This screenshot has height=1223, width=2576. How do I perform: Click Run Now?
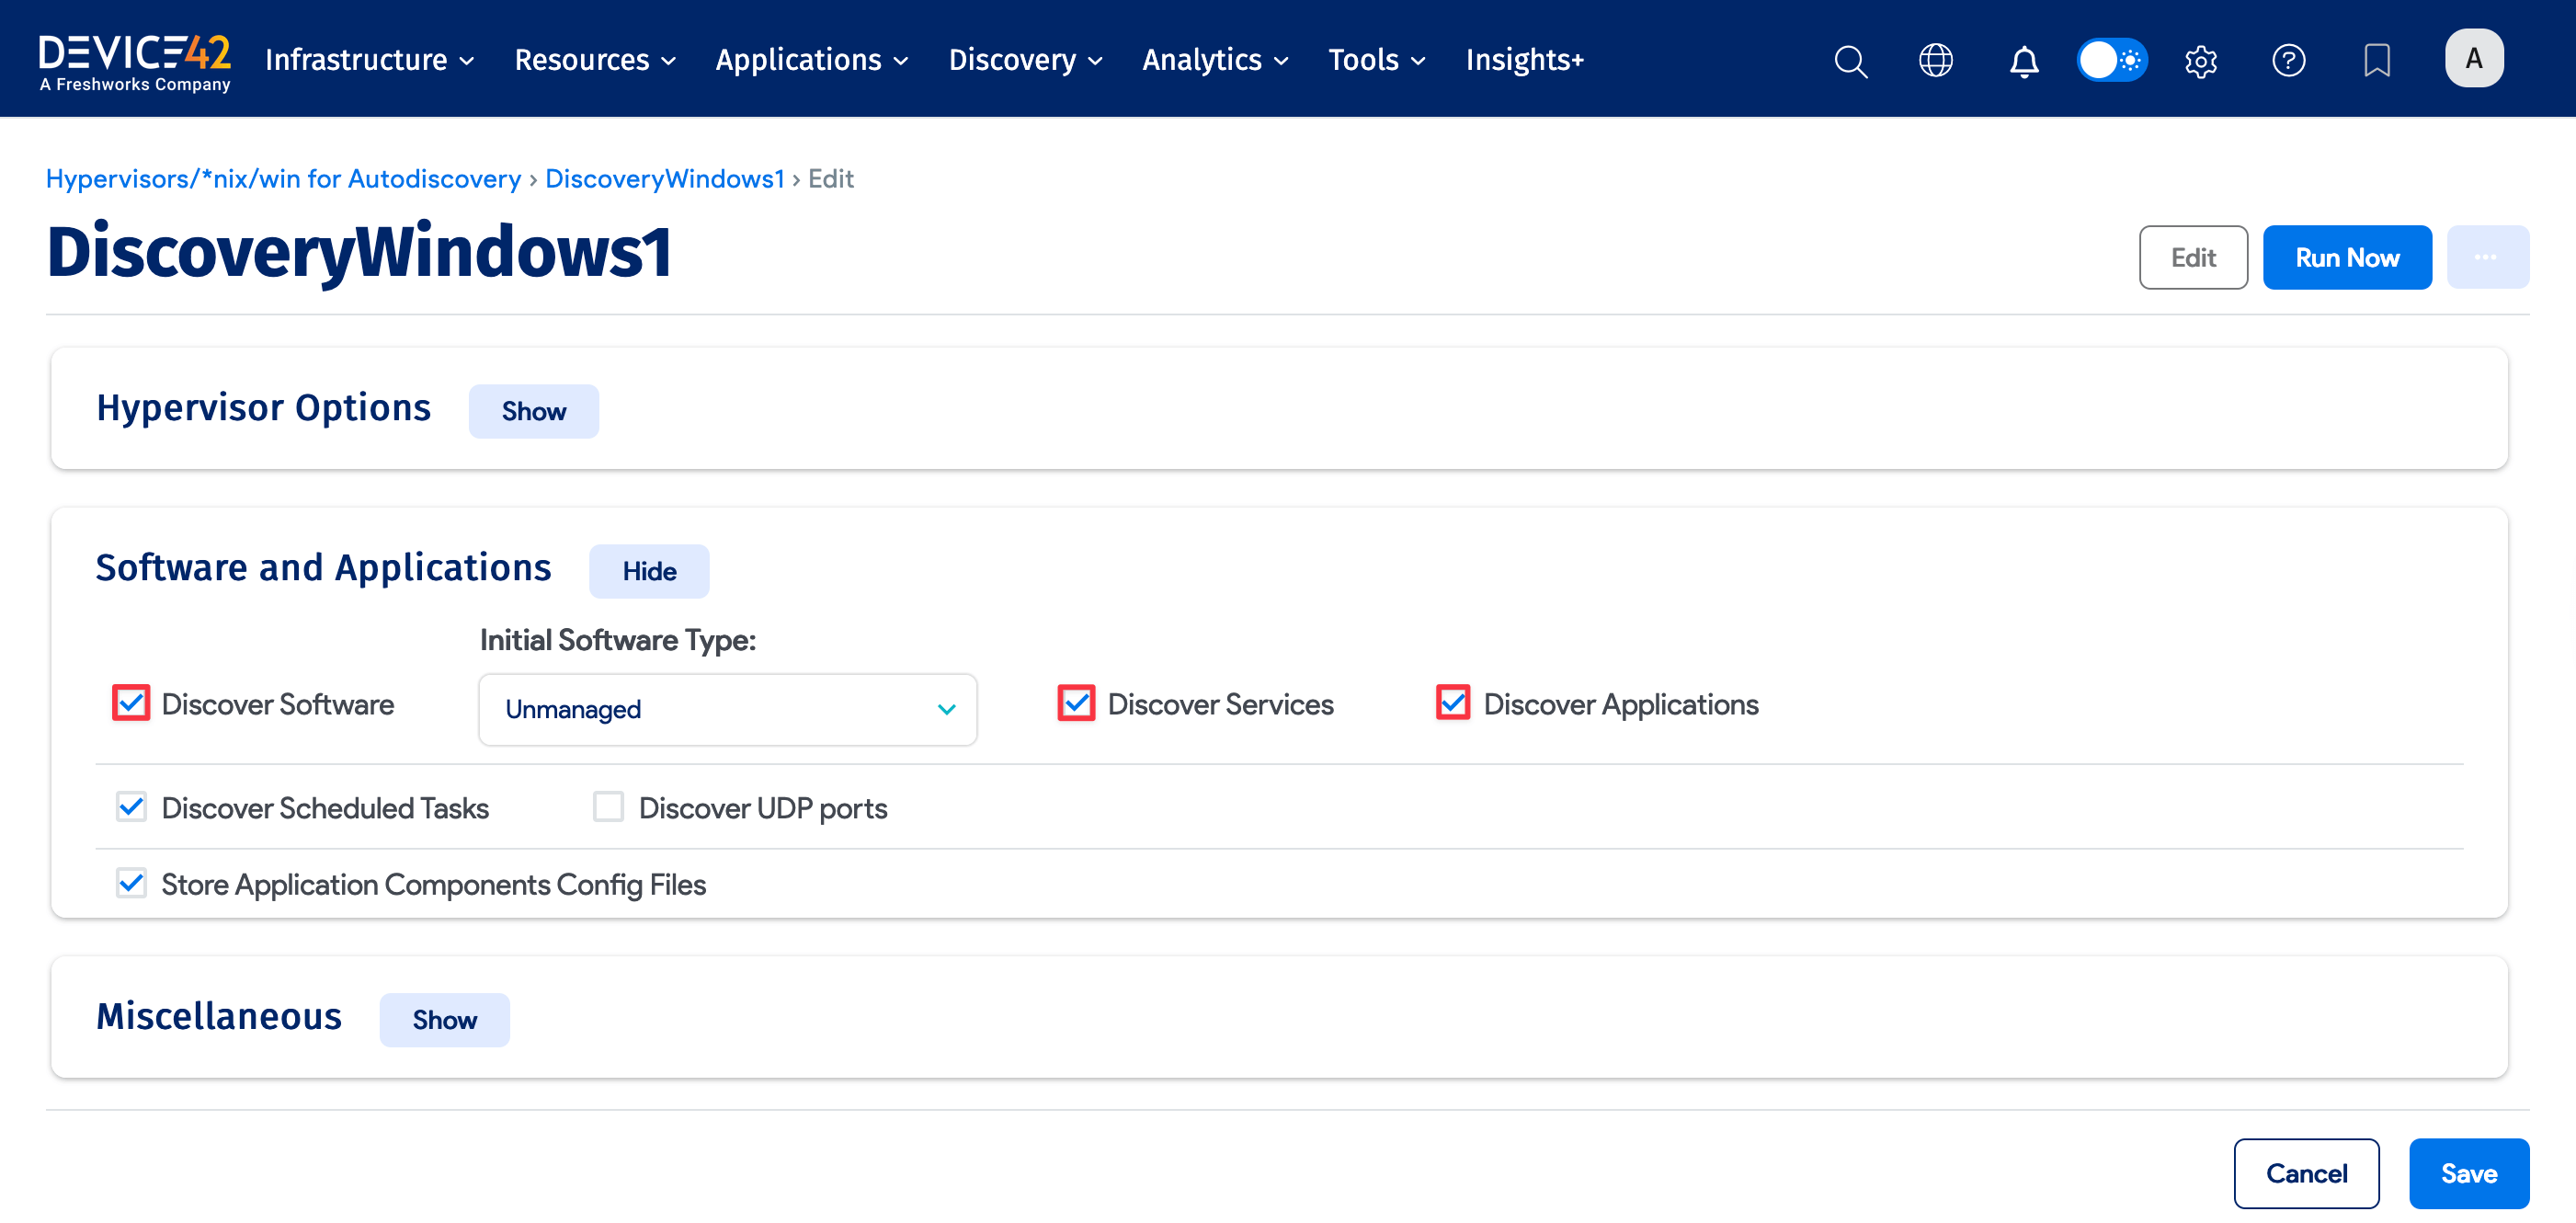tap(2347, 257)
